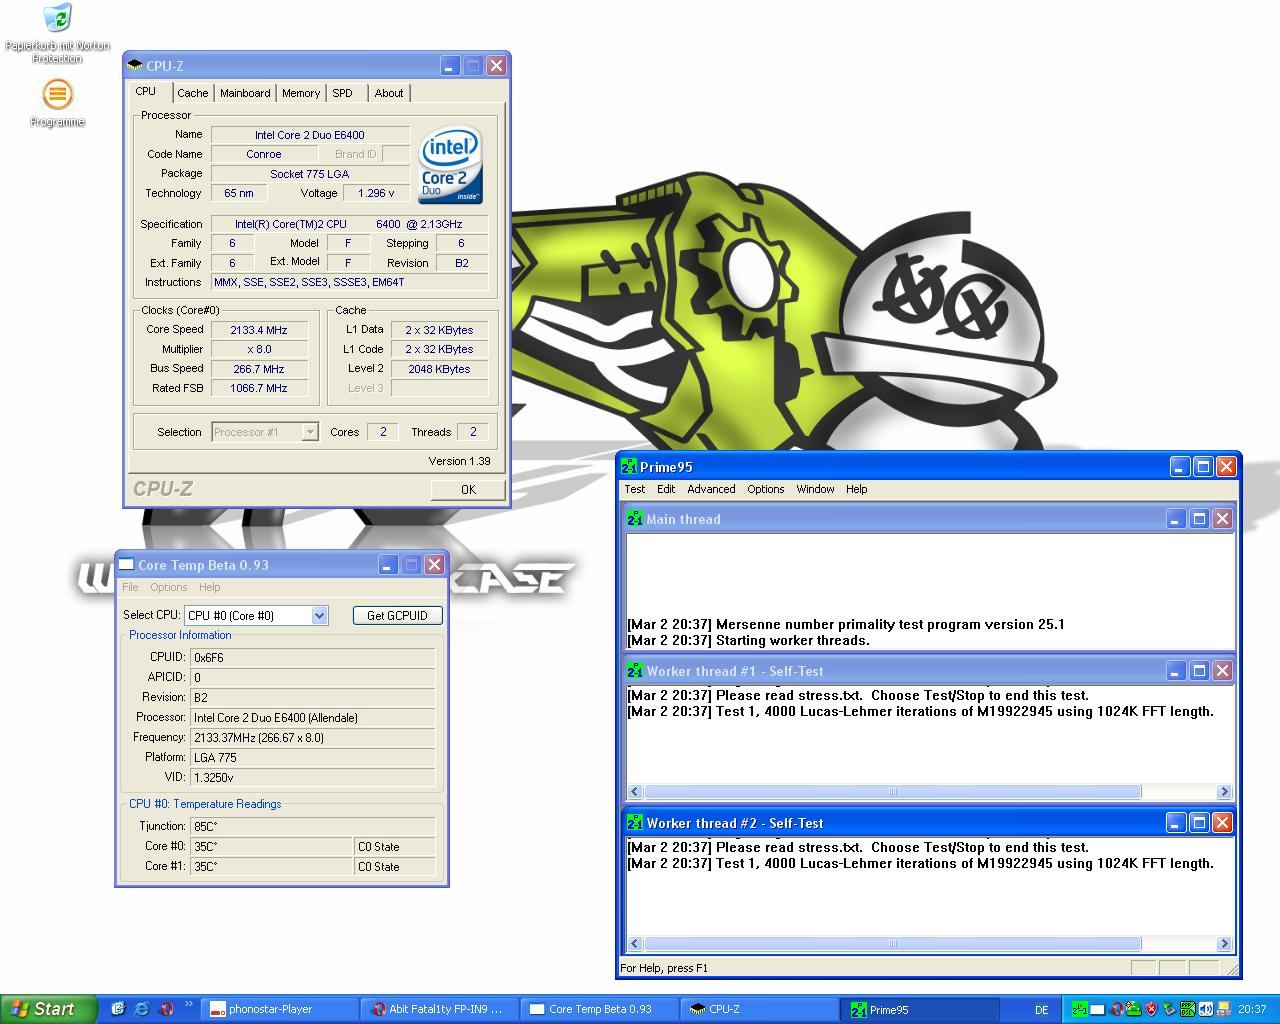Click Worker thread #2 horizontal scrollbar thumb
This screenshot has width=1280, height=1024.
[x=893, y=943]
